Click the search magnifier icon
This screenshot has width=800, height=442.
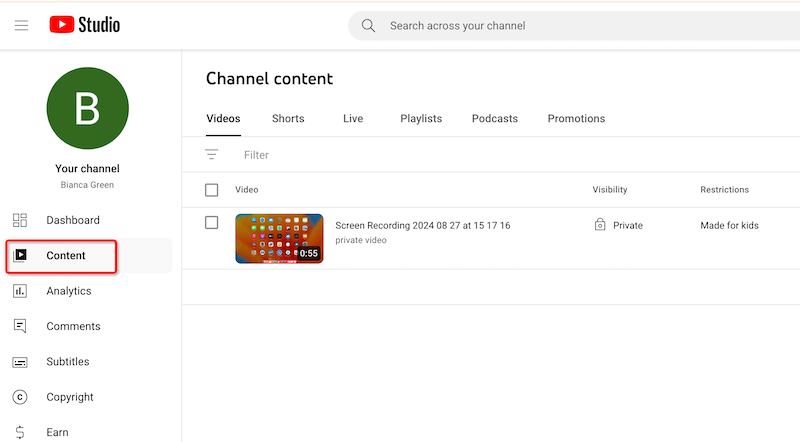pyautogui.click(x=369, y=26)
